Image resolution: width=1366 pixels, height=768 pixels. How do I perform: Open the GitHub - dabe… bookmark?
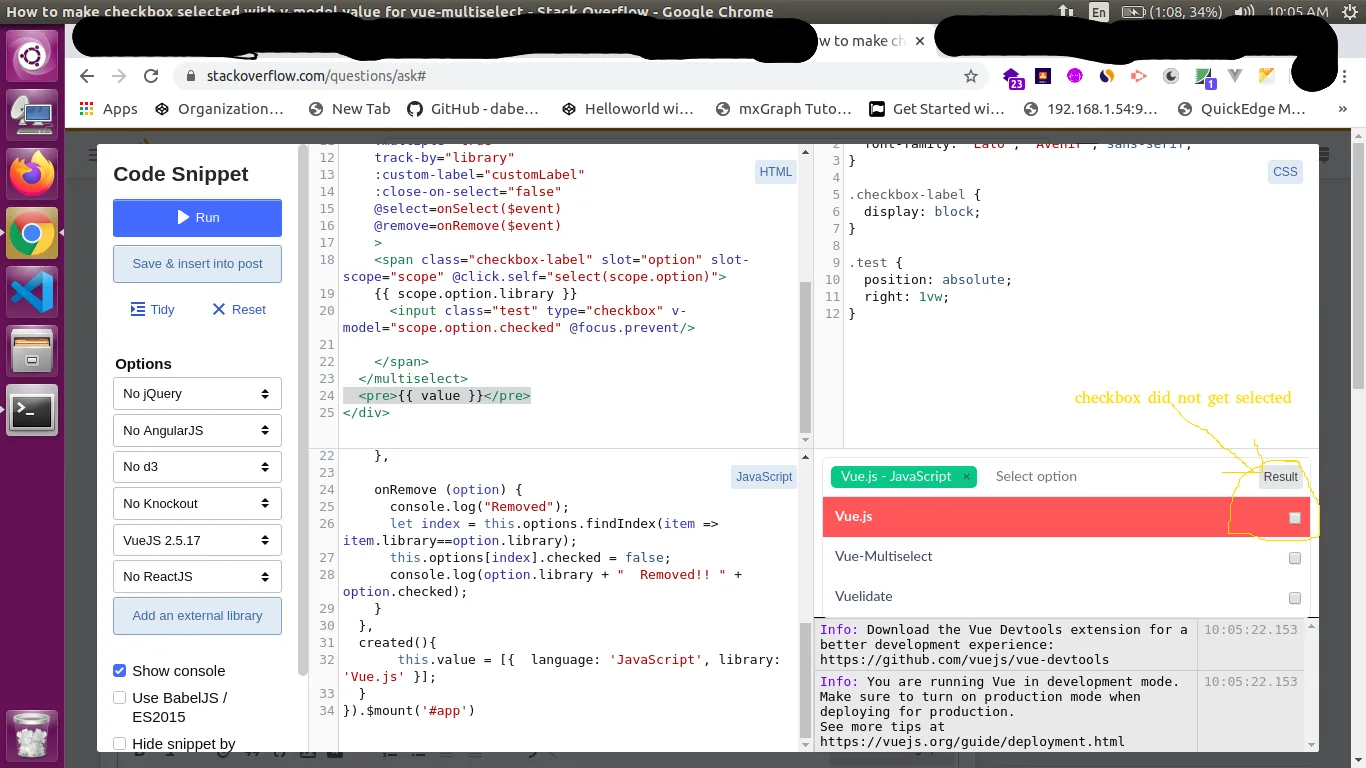(473, 109)
